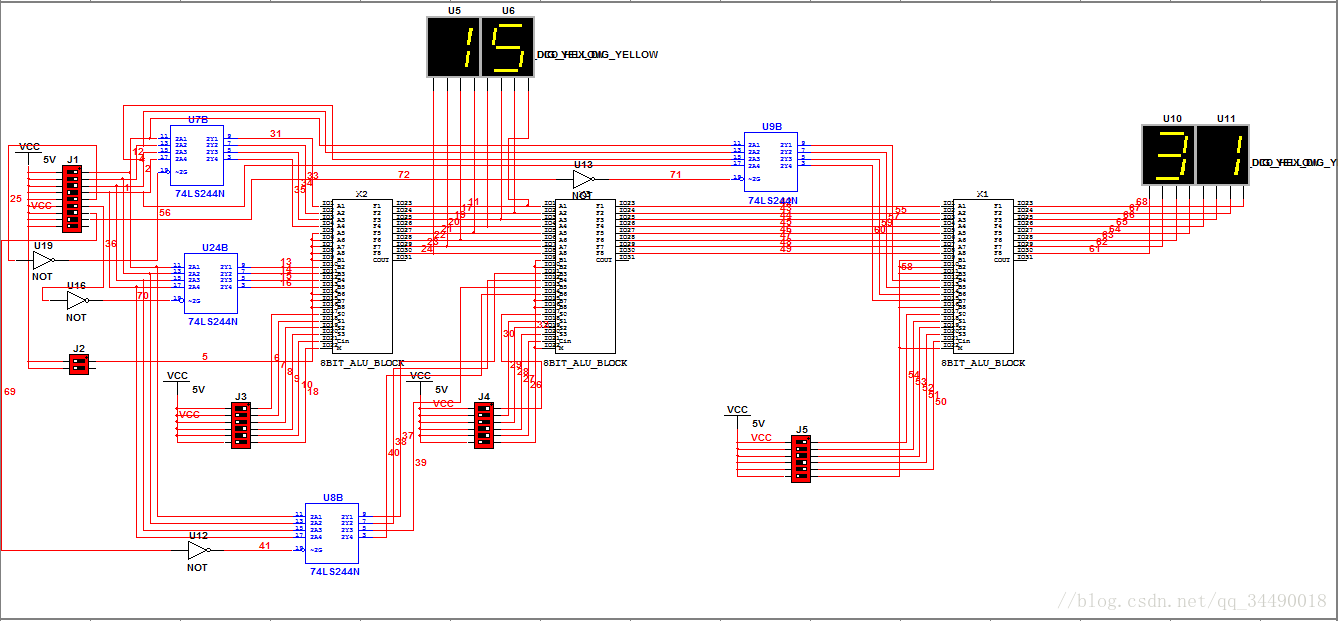Select the U9B 74LS244N buffer chip

pyautogui.click(x=771, y=162)
